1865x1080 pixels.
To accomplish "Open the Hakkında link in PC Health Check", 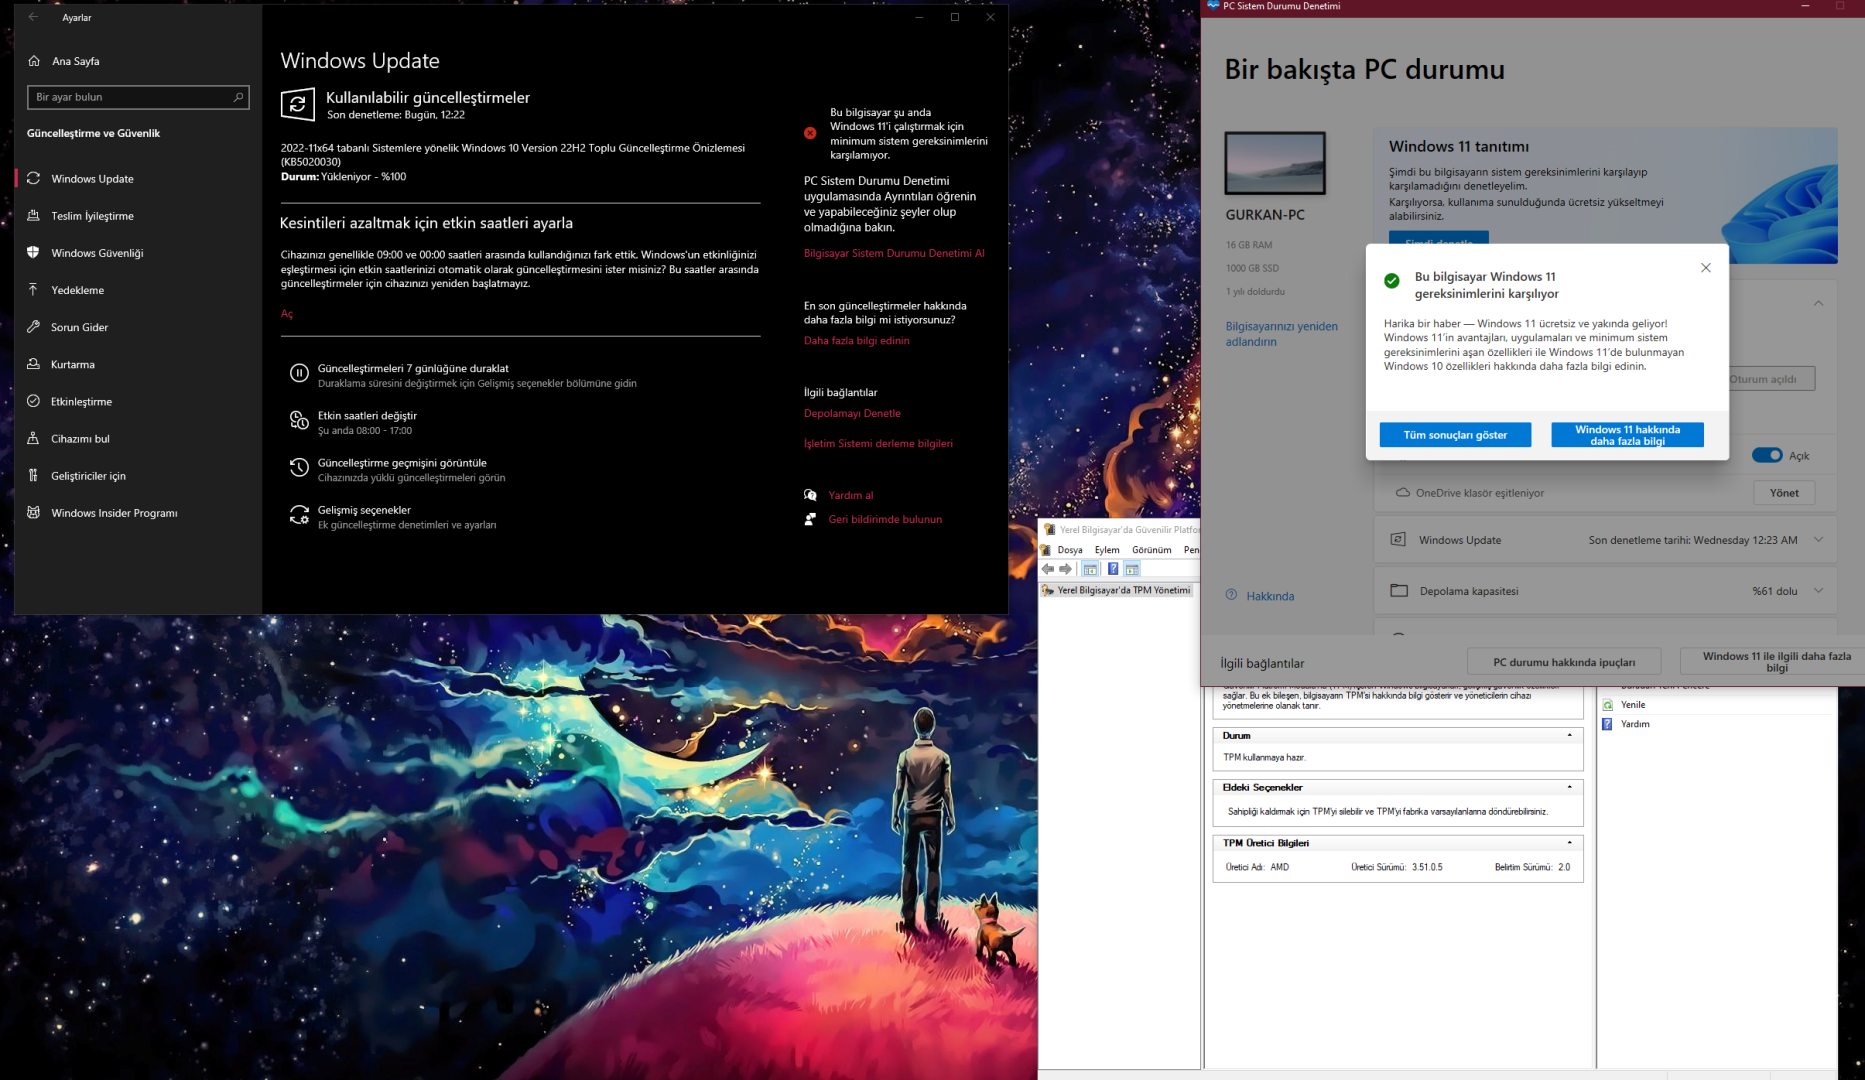I will pyautogui.click(x=1270, y=596).
